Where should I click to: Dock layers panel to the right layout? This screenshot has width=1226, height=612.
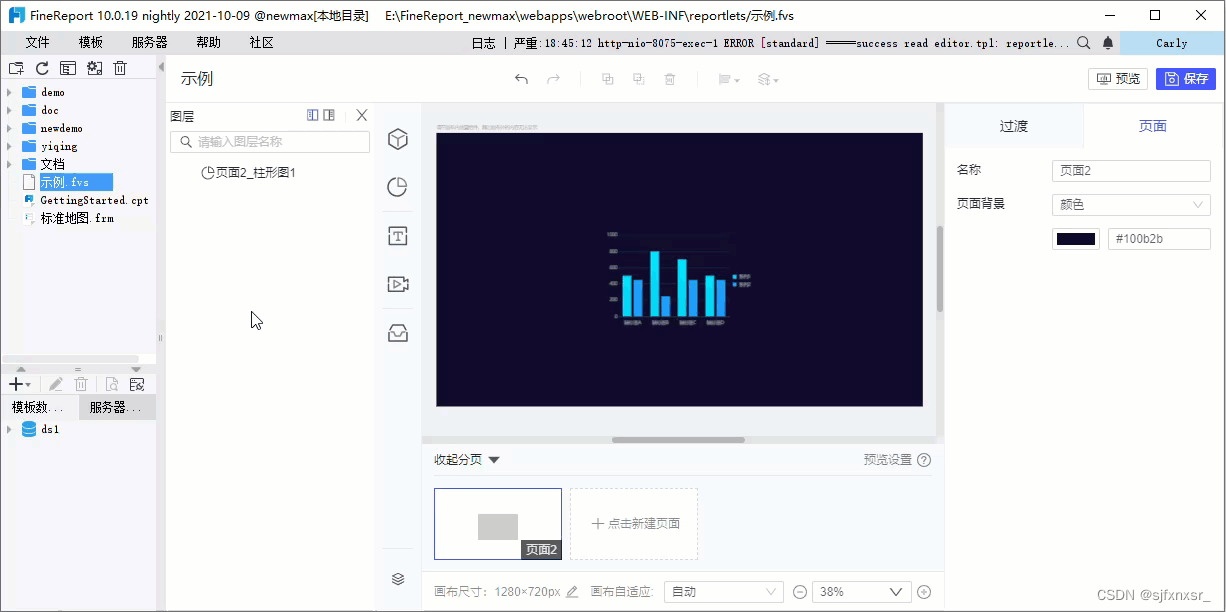[x=329, y=115]
